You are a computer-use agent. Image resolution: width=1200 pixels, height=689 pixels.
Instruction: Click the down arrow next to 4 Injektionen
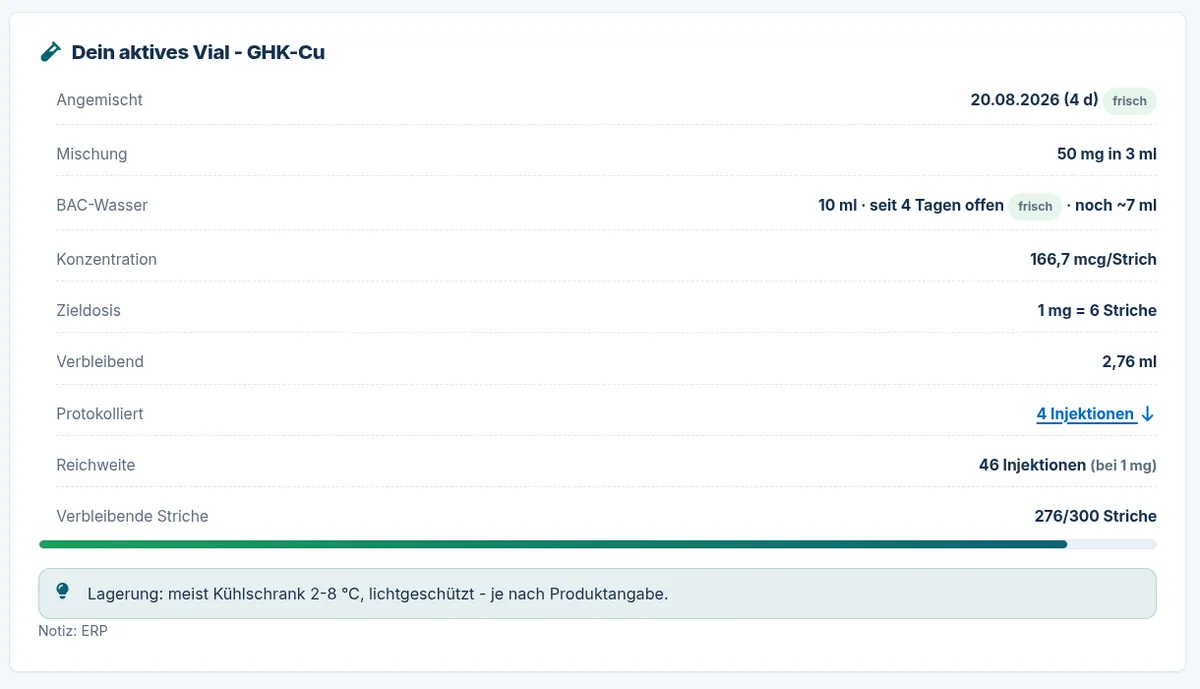click(x=1148, y=414)
